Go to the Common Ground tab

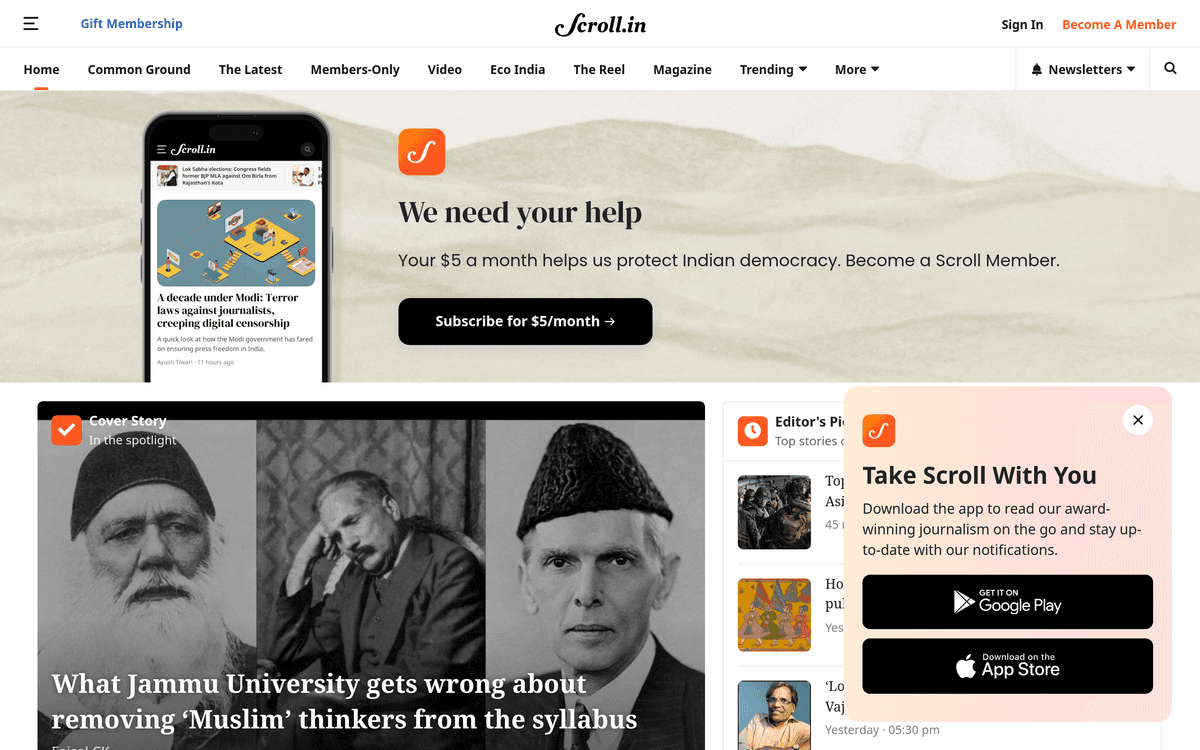click(139, 70)
